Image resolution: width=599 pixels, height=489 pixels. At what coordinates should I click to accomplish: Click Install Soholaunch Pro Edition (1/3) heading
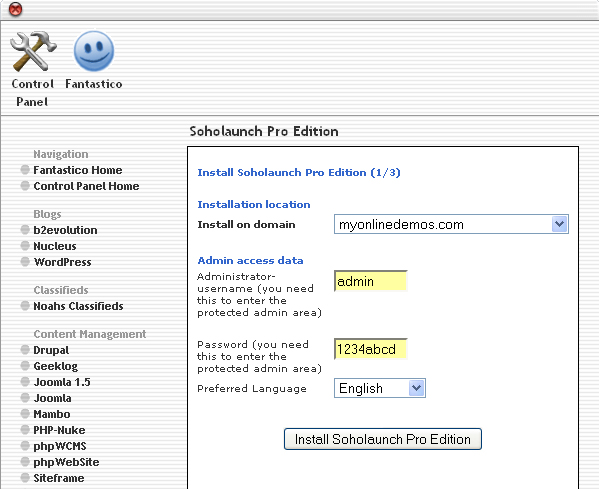299,173
